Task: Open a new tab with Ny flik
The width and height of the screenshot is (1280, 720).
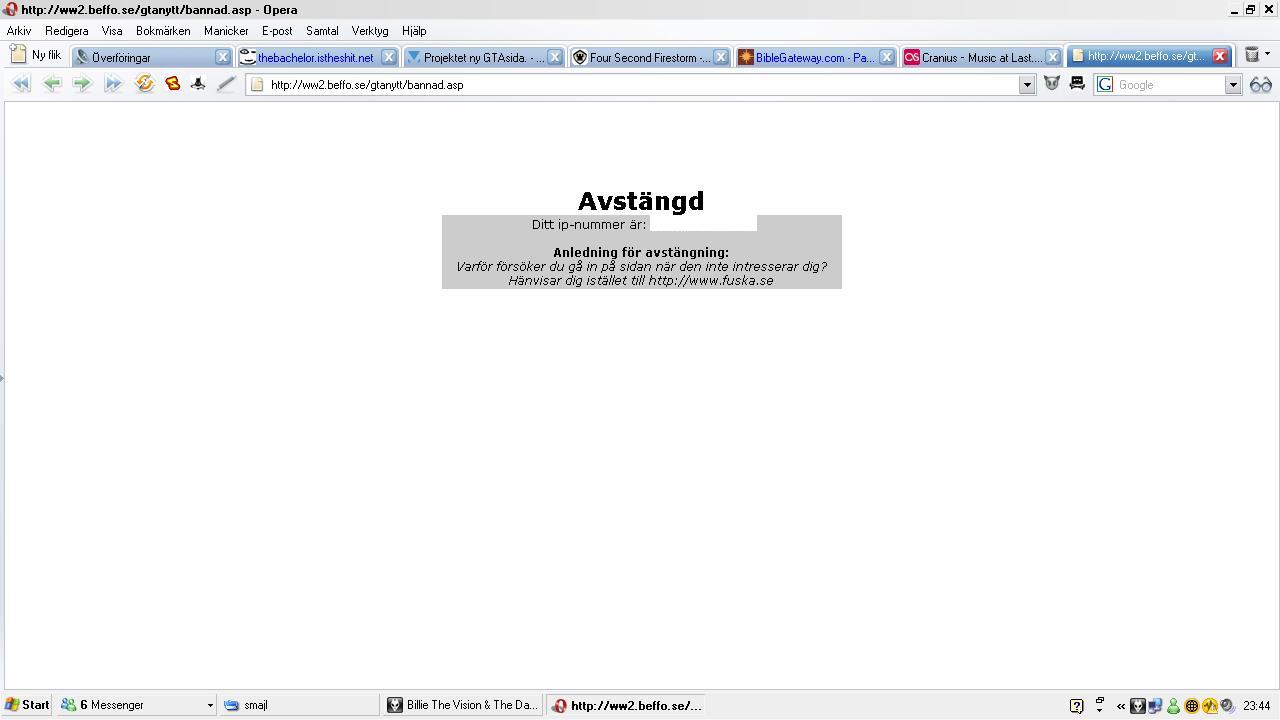Action: click(37, 55)
